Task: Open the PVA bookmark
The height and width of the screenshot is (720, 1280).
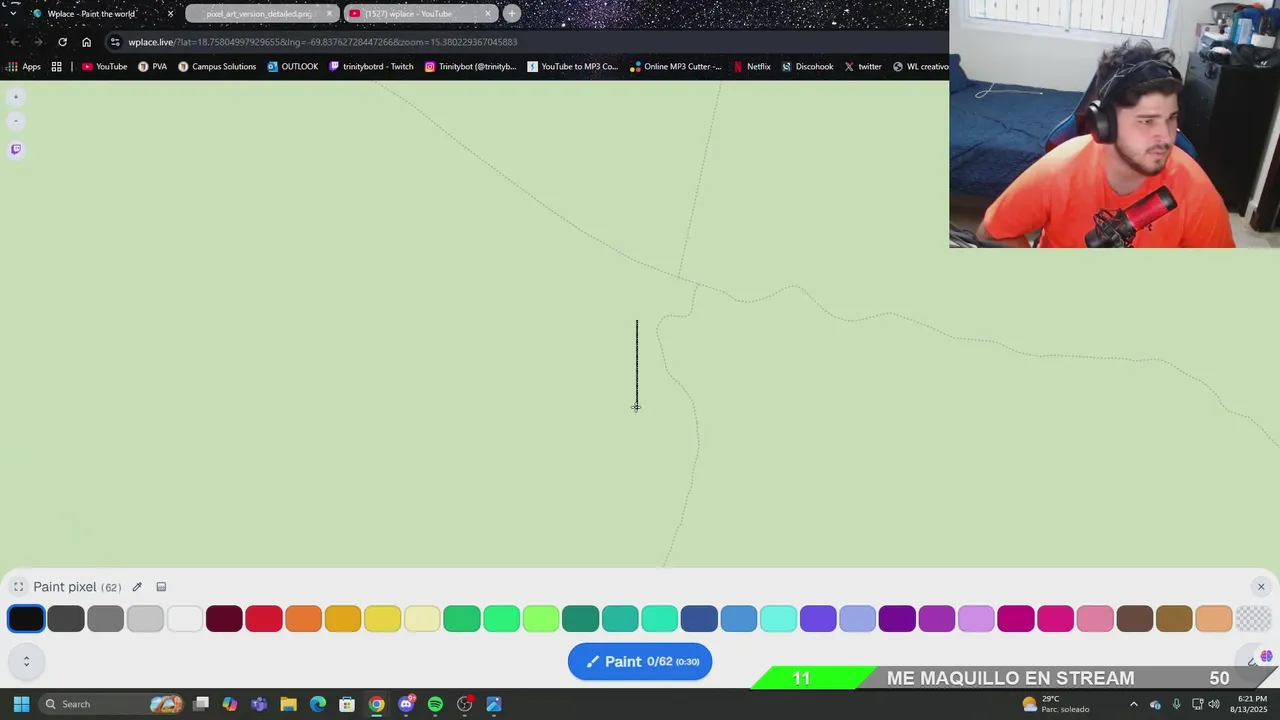Action: [x=153, y=67]
